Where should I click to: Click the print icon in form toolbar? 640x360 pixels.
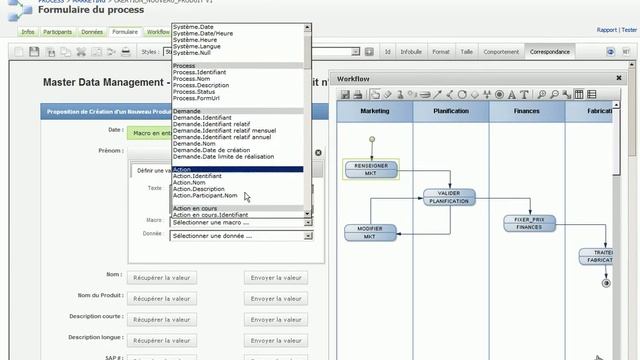tap(126, 52)
